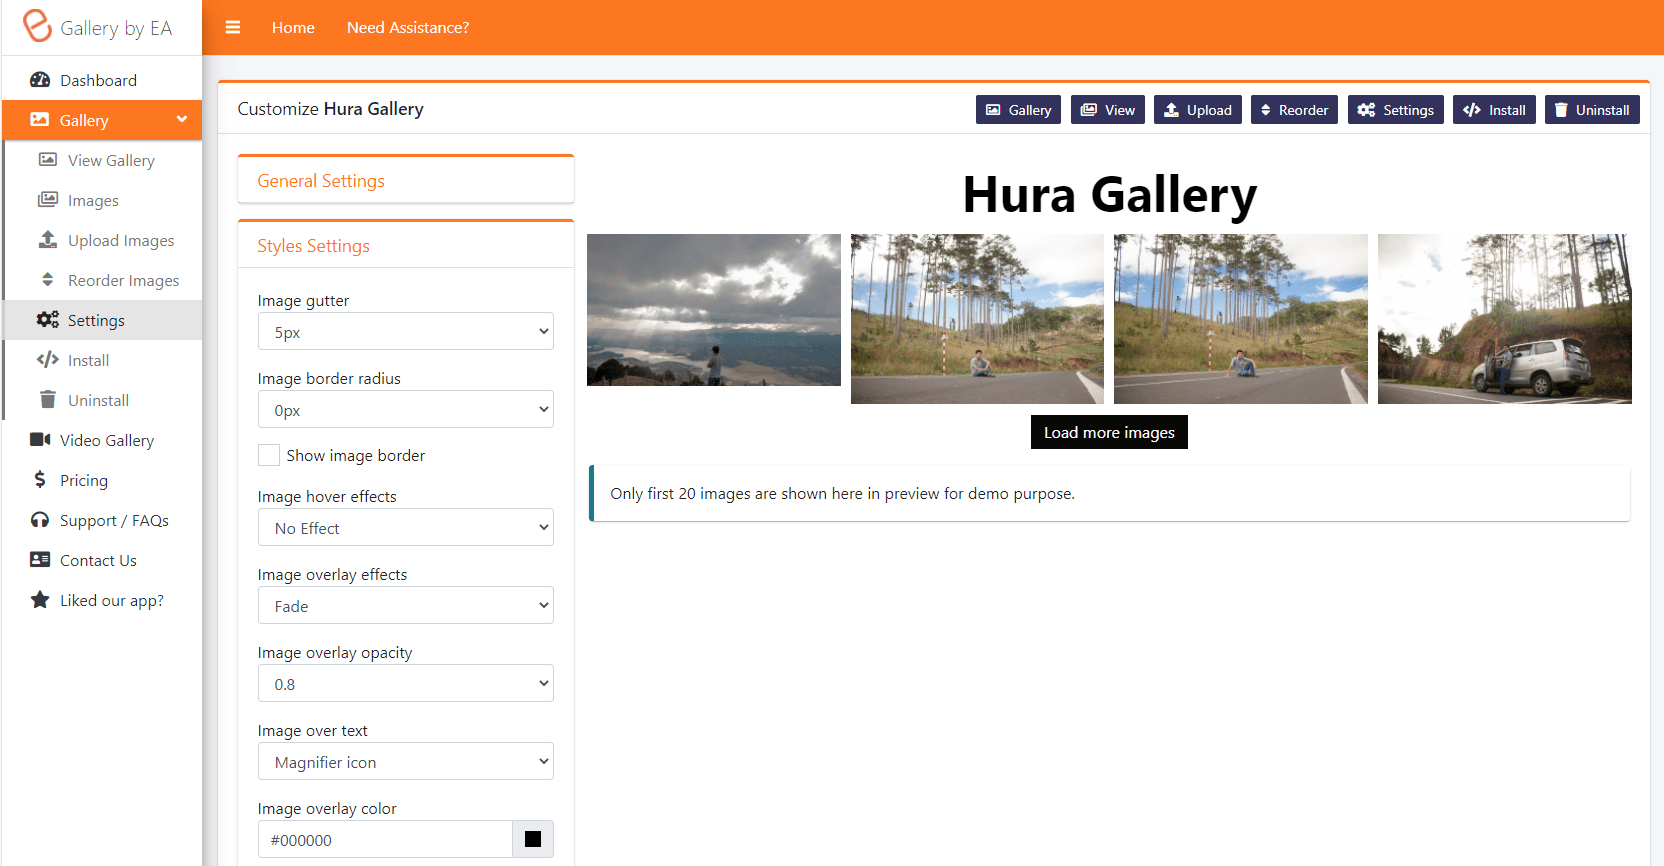Open the Pricing link in sidebar
The width and height of the screenshot is (1664, 866).
102,480
